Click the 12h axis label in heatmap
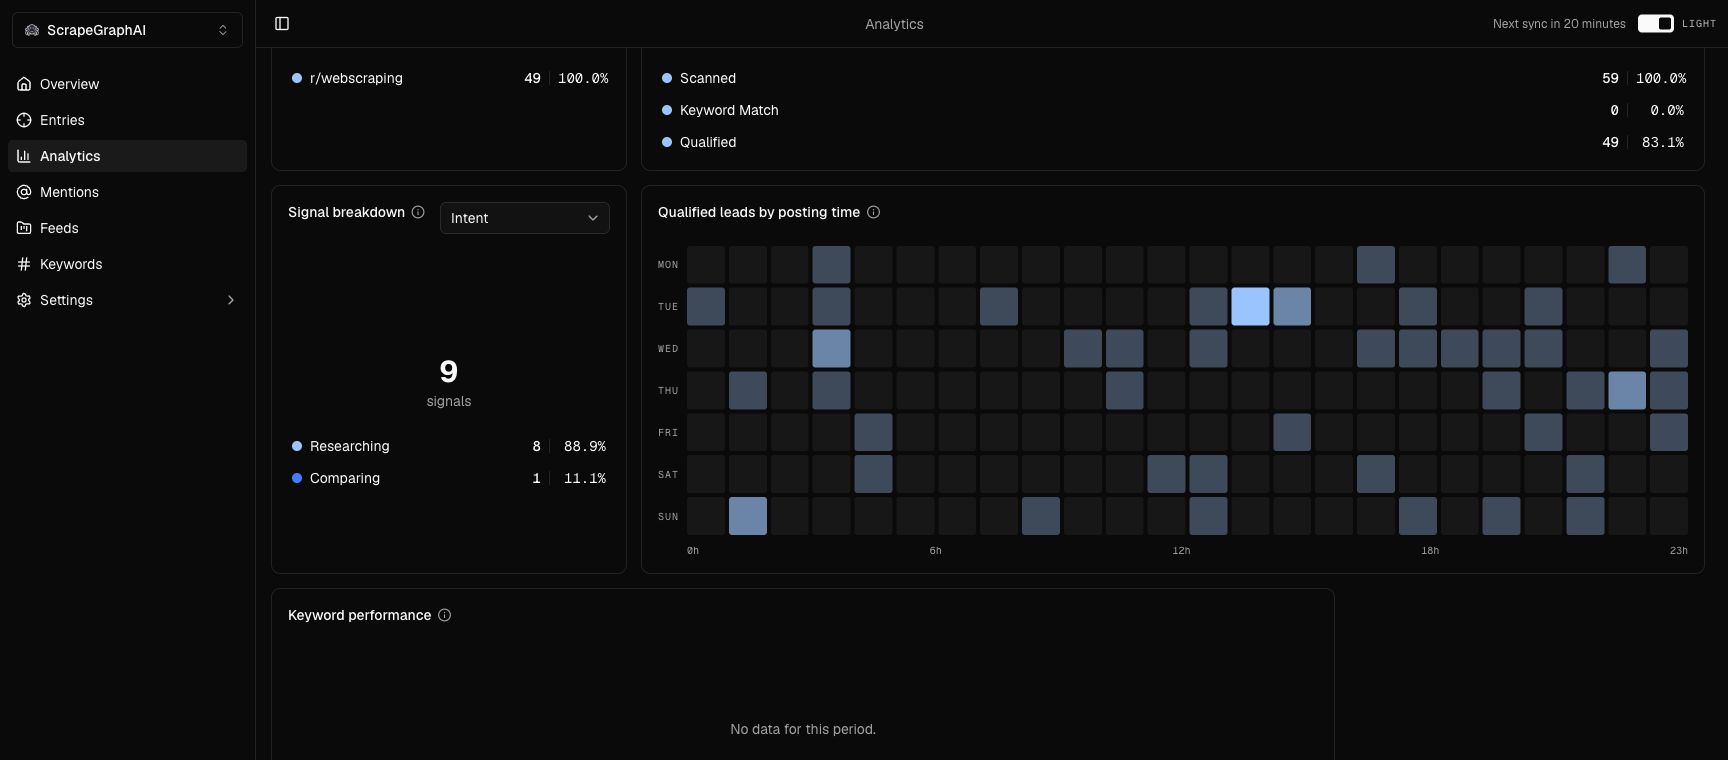 [x=1181, y=551]
